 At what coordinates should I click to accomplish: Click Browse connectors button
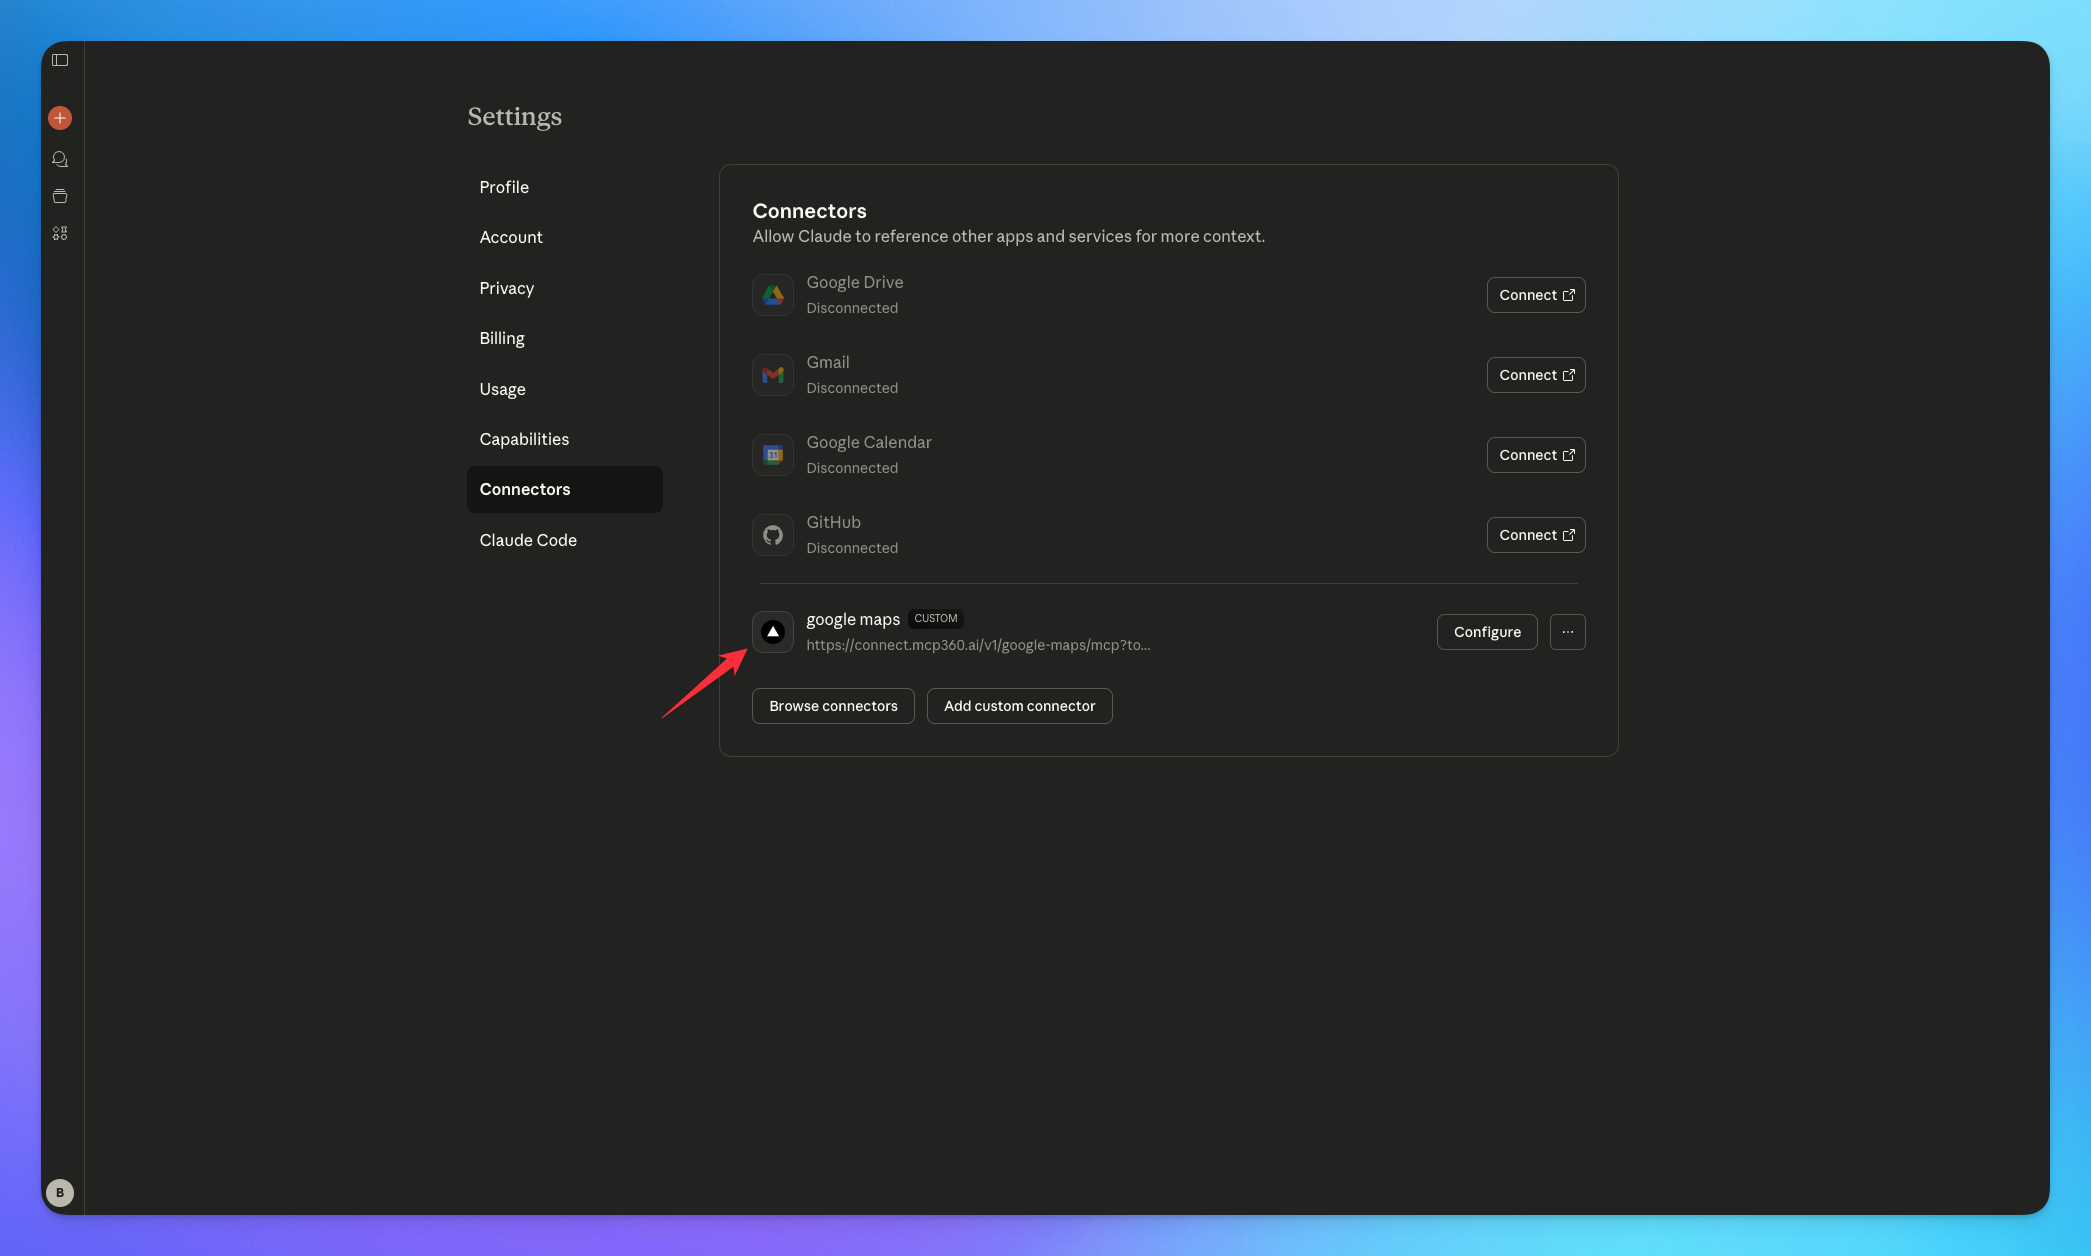tap(833, 706)
